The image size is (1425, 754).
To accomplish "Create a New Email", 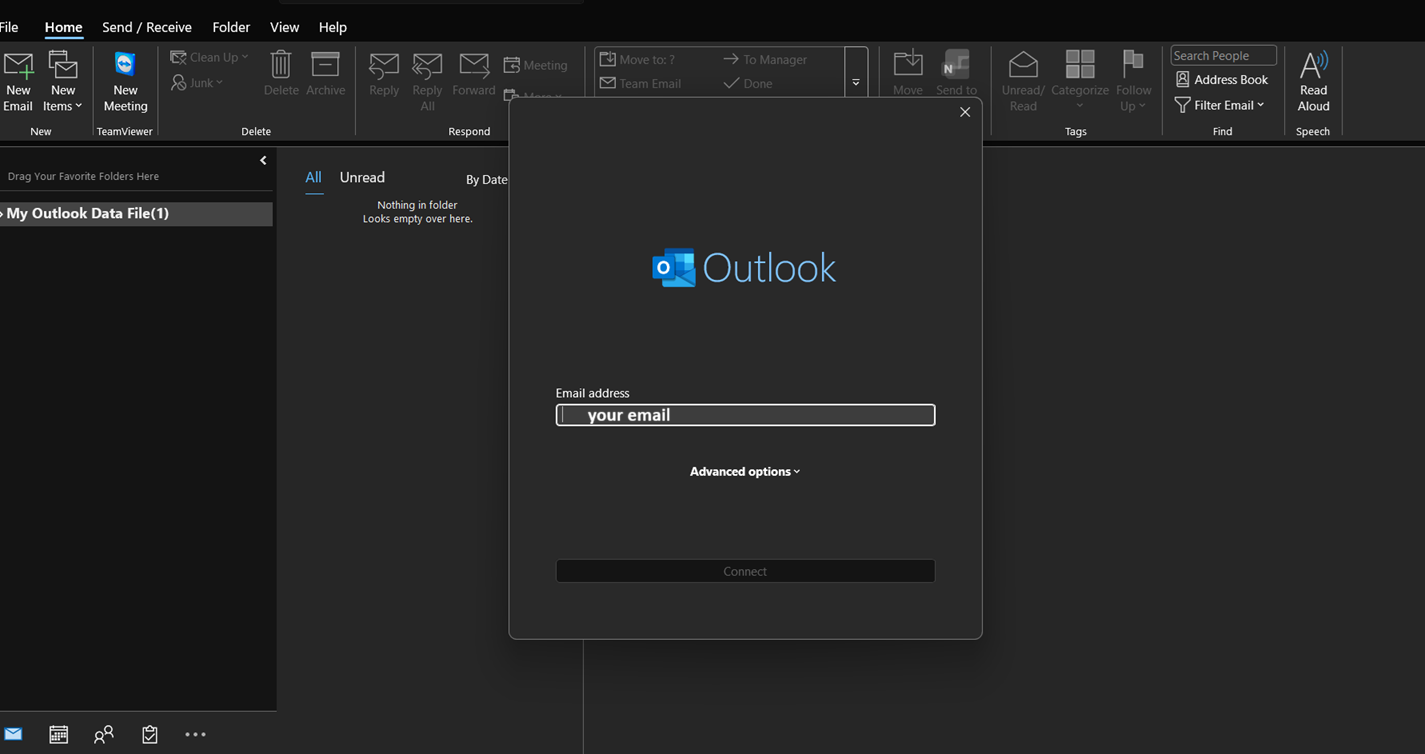I will (18, 81).
